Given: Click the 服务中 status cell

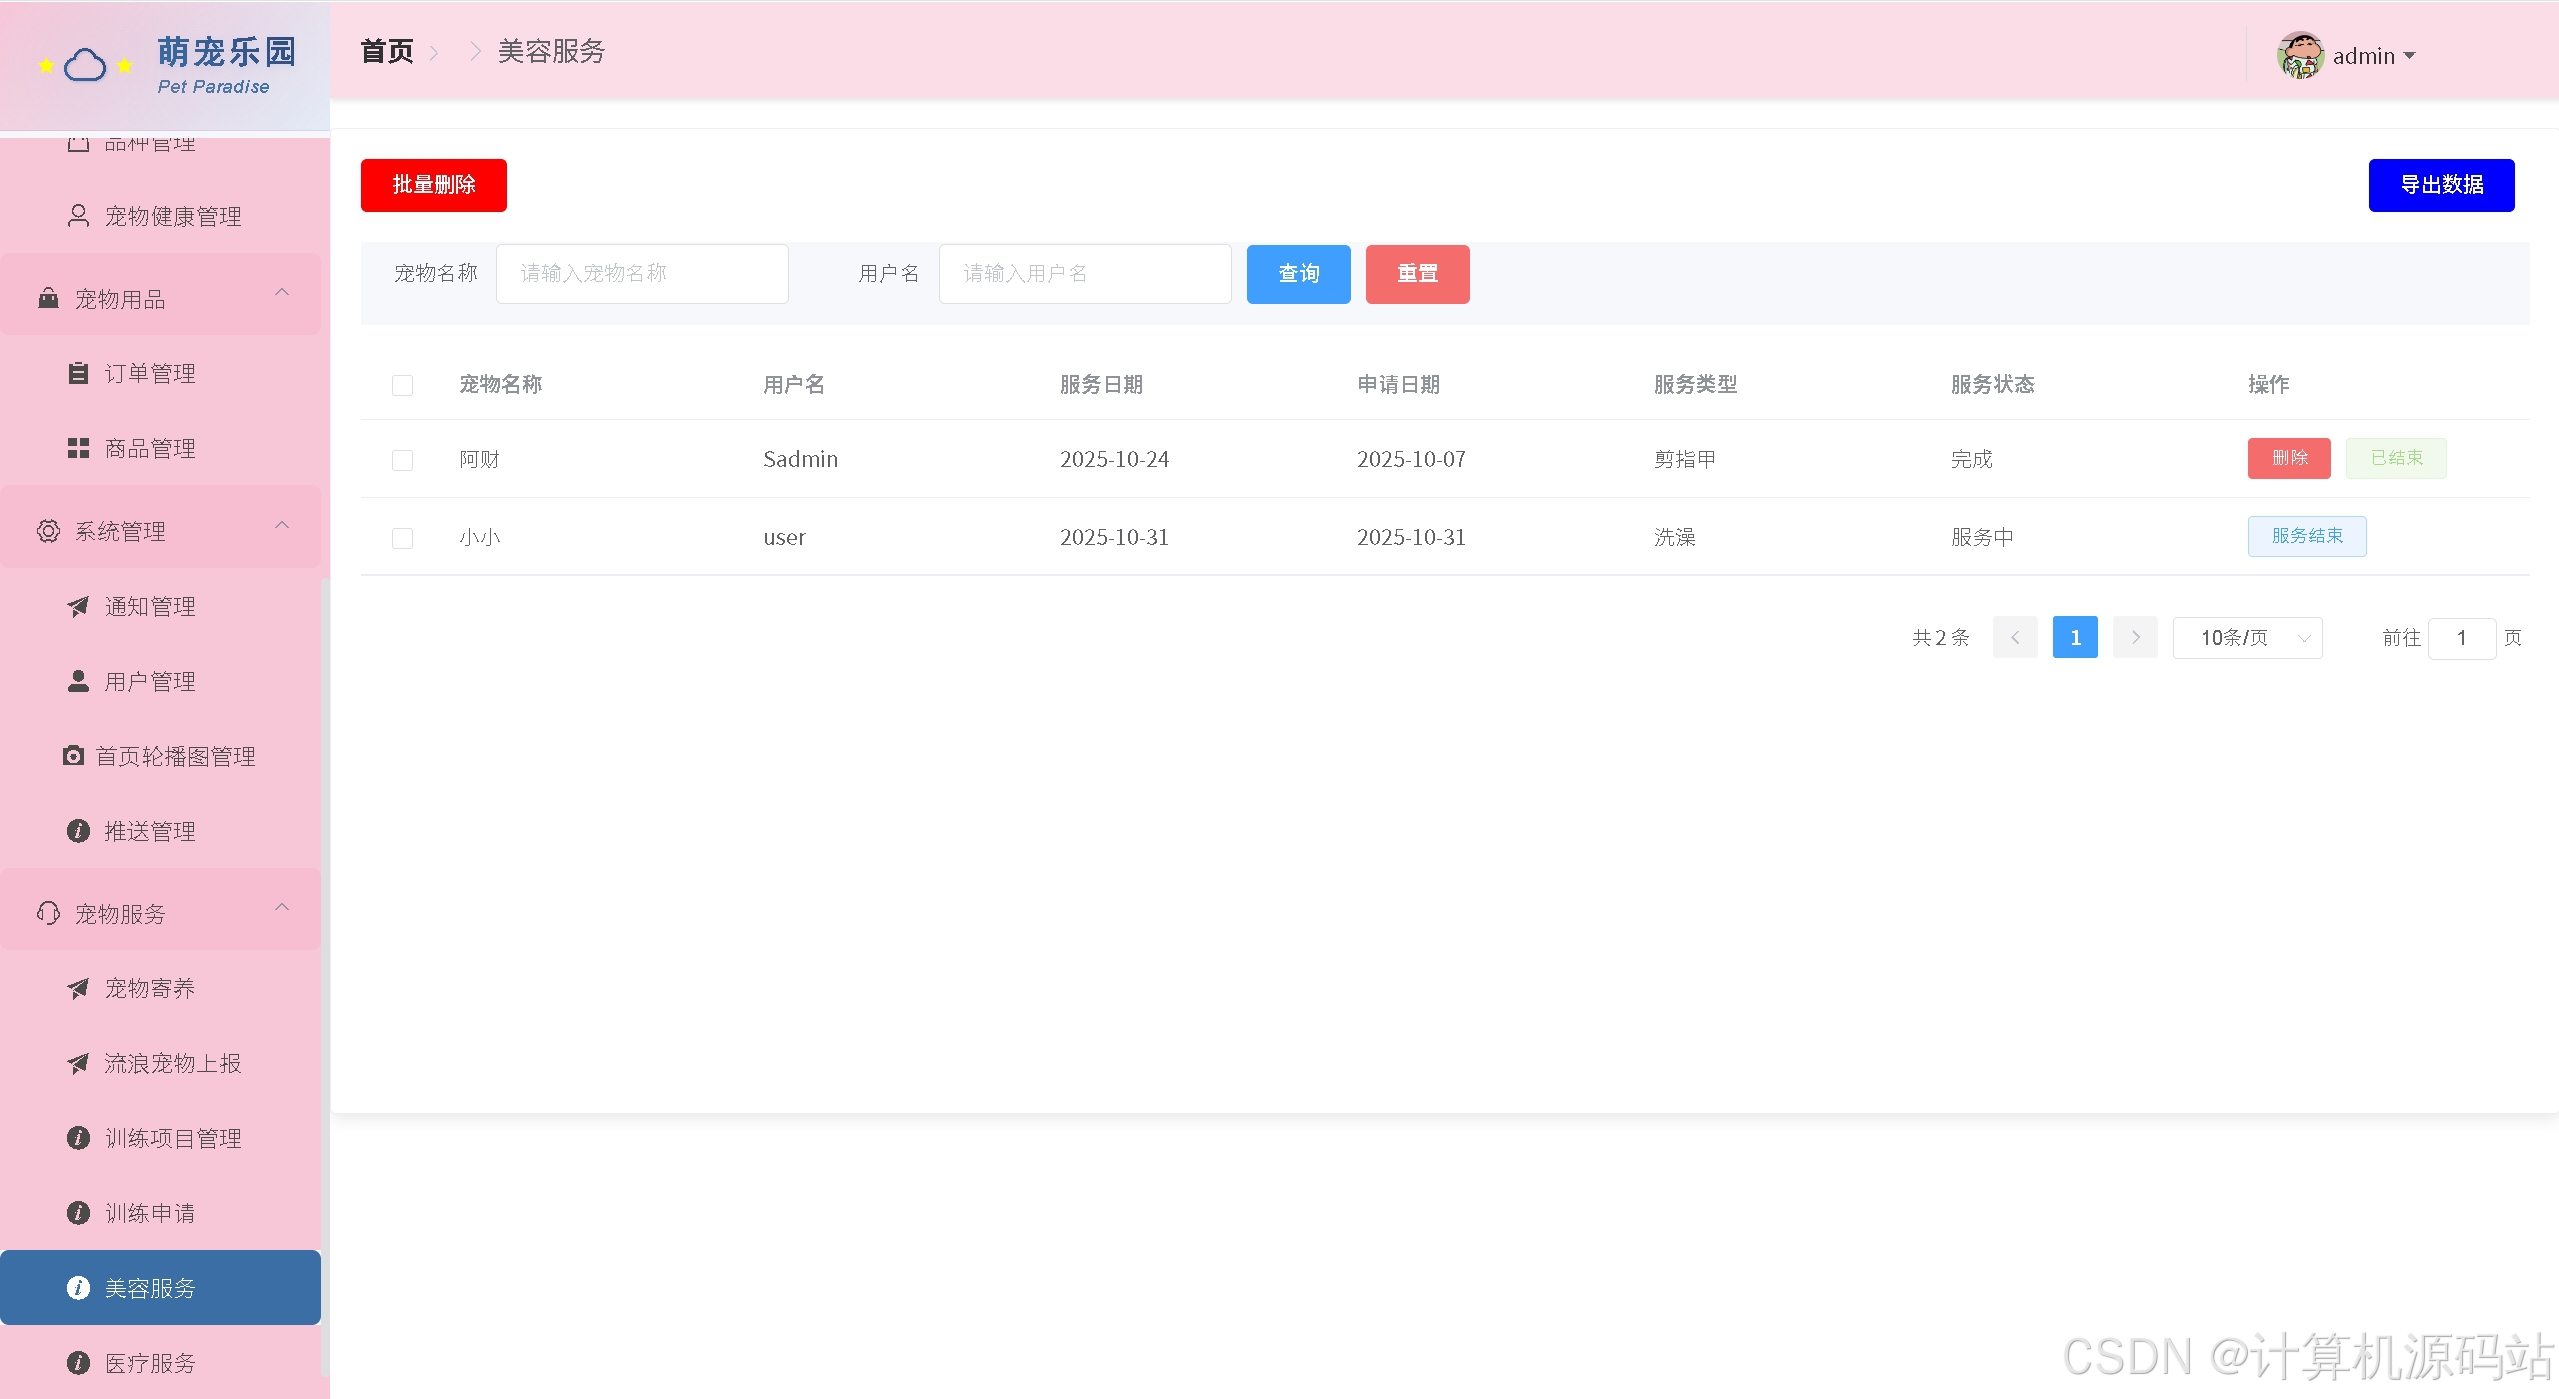Looking at the screenshot, I should click(1982, 537).
